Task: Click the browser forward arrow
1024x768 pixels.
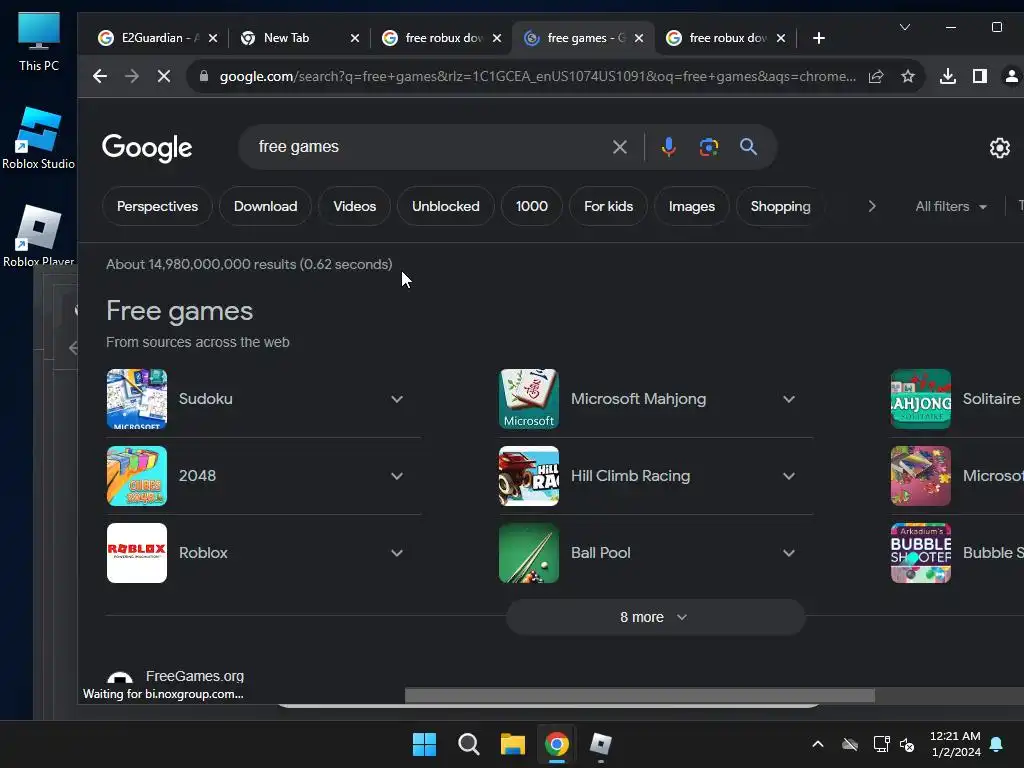Action: coord(132,76)
